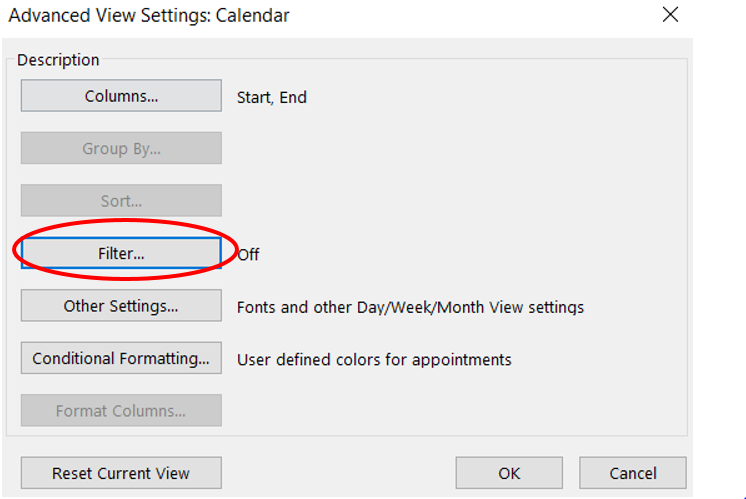This screenshot has height=499, width=746.
Task: Click 'User defined colors for appointments' text
Action: (x=374, y=360)
